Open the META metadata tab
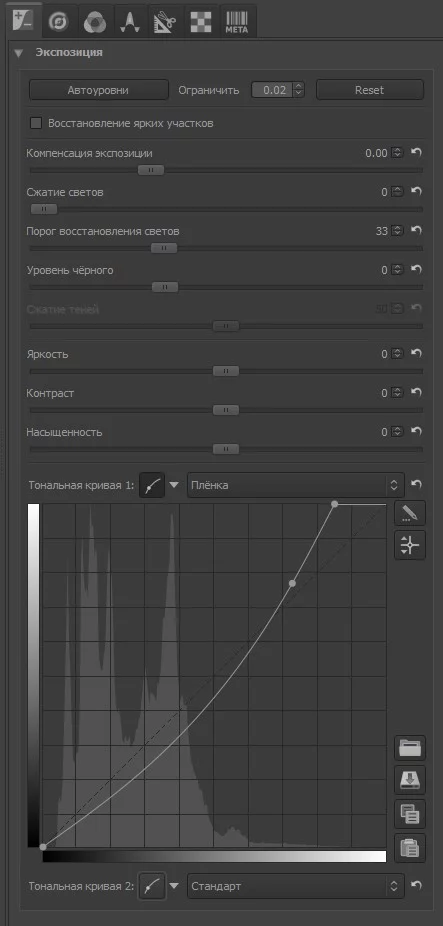Image resolution: width=443 pixels, height=926 pixels. coord(237,22)
